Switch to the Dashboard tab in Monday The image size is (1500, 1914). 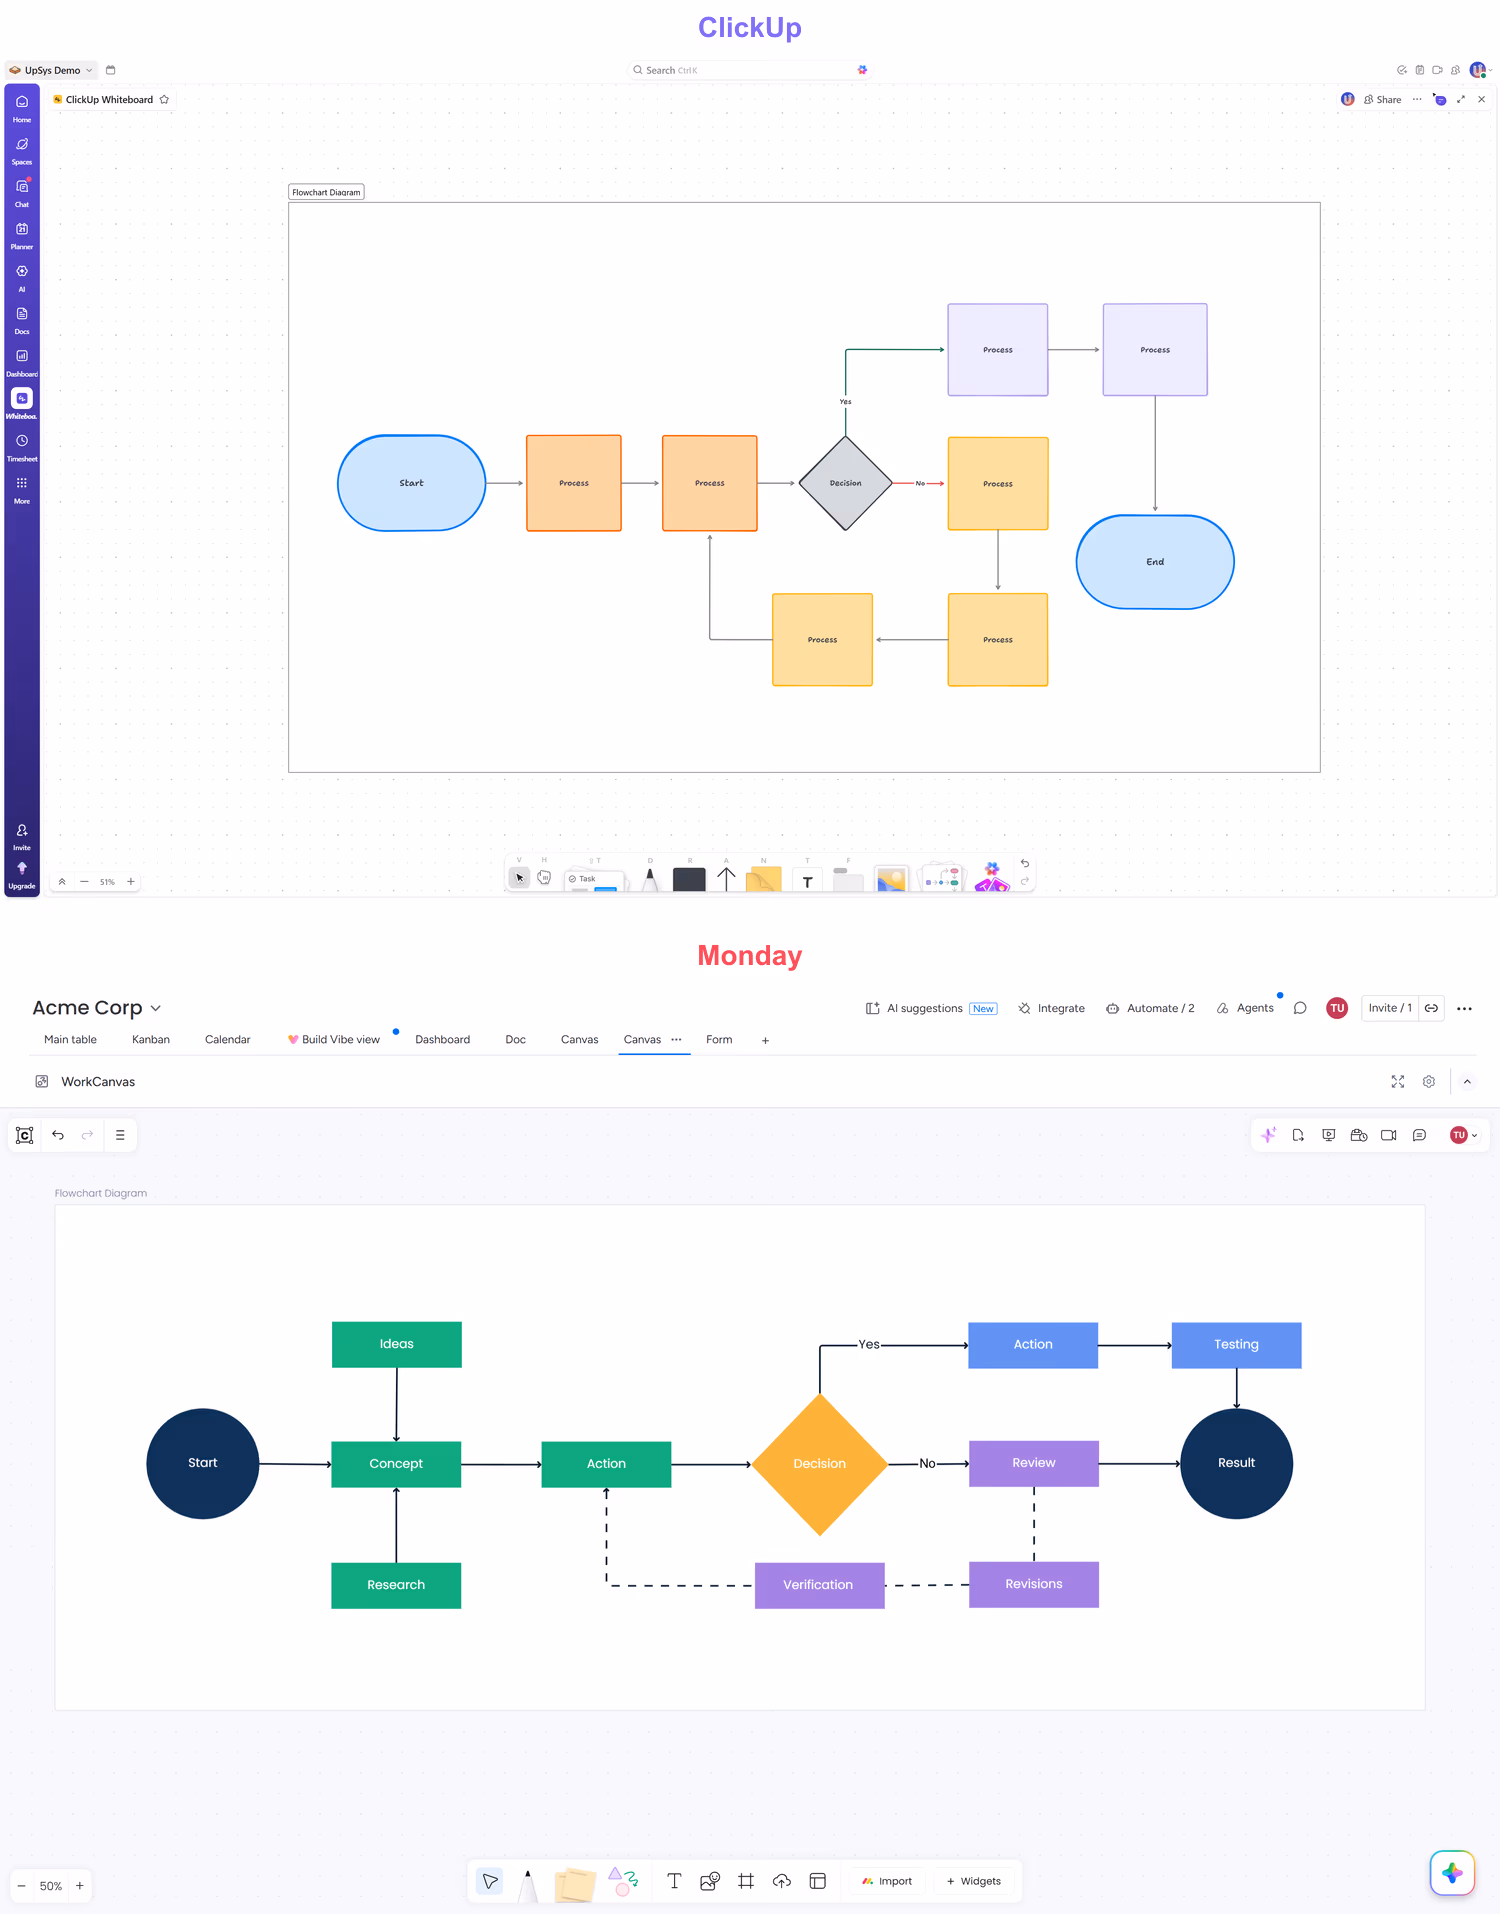(x=443, y=1040)
